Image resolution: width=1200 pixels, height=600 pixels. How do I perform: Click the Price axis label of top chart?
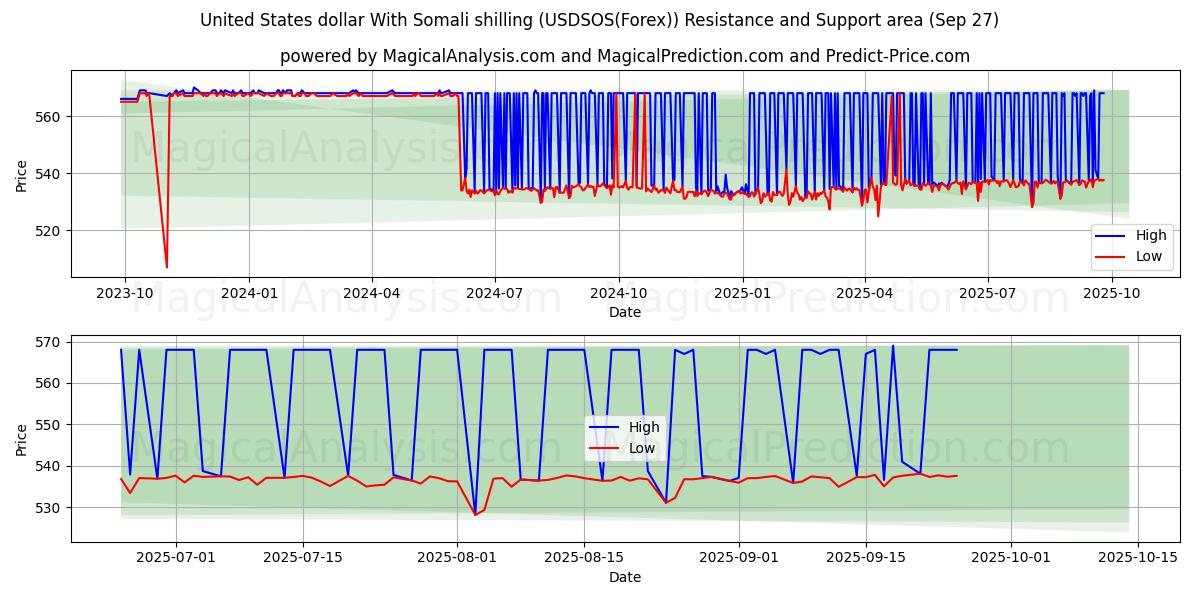(x=22, y=174)
